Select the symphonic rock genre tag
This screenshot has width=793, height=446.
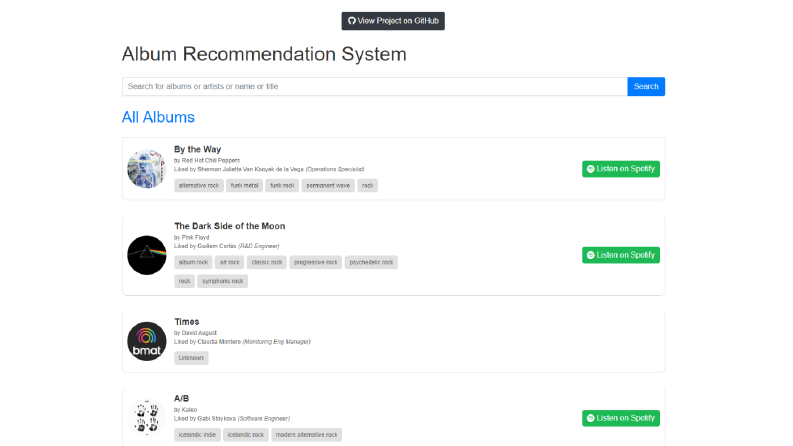coord(223,281)
